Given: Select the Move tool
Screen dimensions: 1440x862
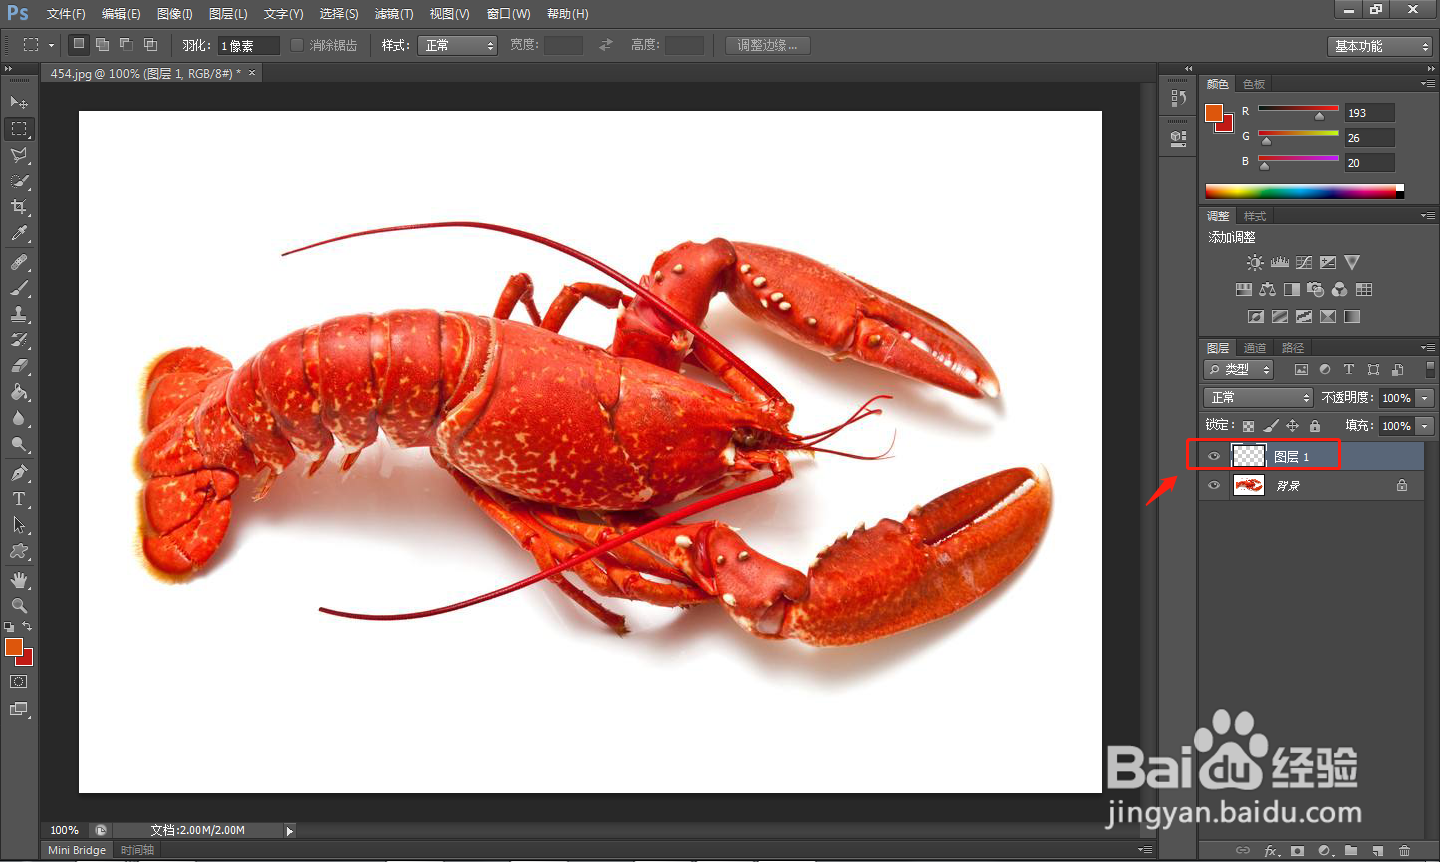Looking at the screenshot, I should pos(19,102).
